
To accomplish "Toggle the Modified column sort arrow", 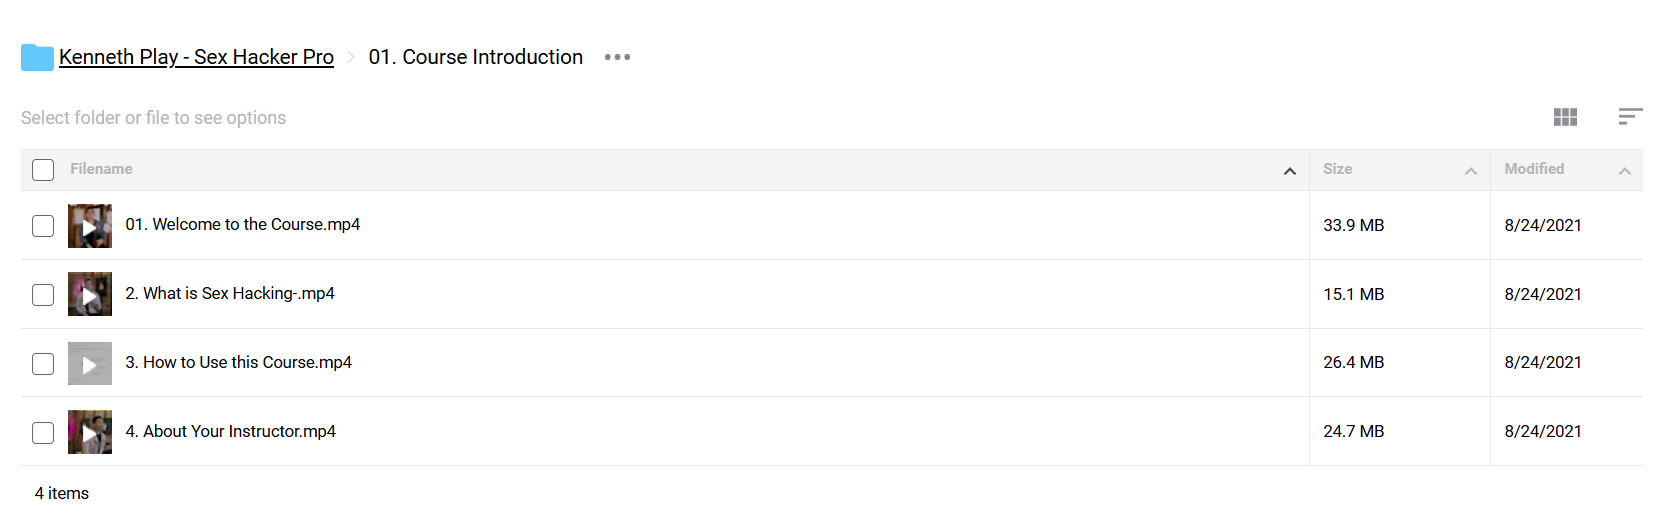I will (x=1625, y=171).
